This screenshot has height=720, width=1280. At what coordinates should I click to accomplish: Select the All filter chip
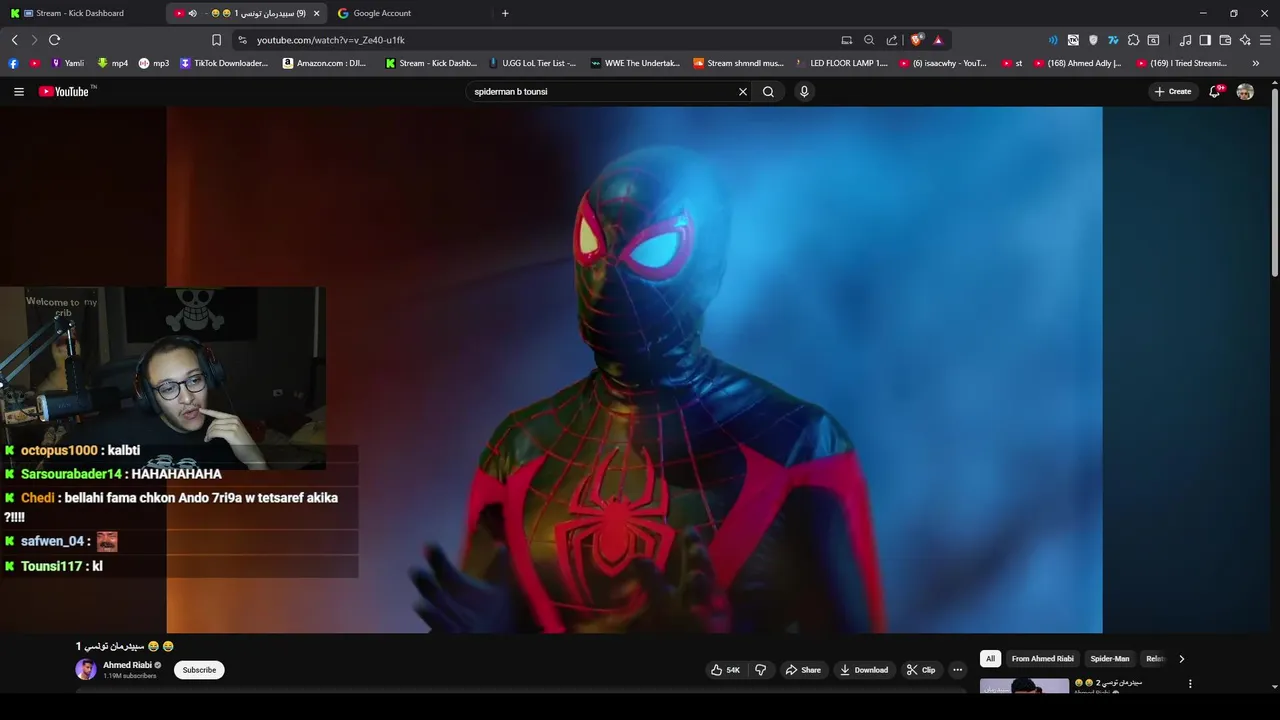click(990, 659)
